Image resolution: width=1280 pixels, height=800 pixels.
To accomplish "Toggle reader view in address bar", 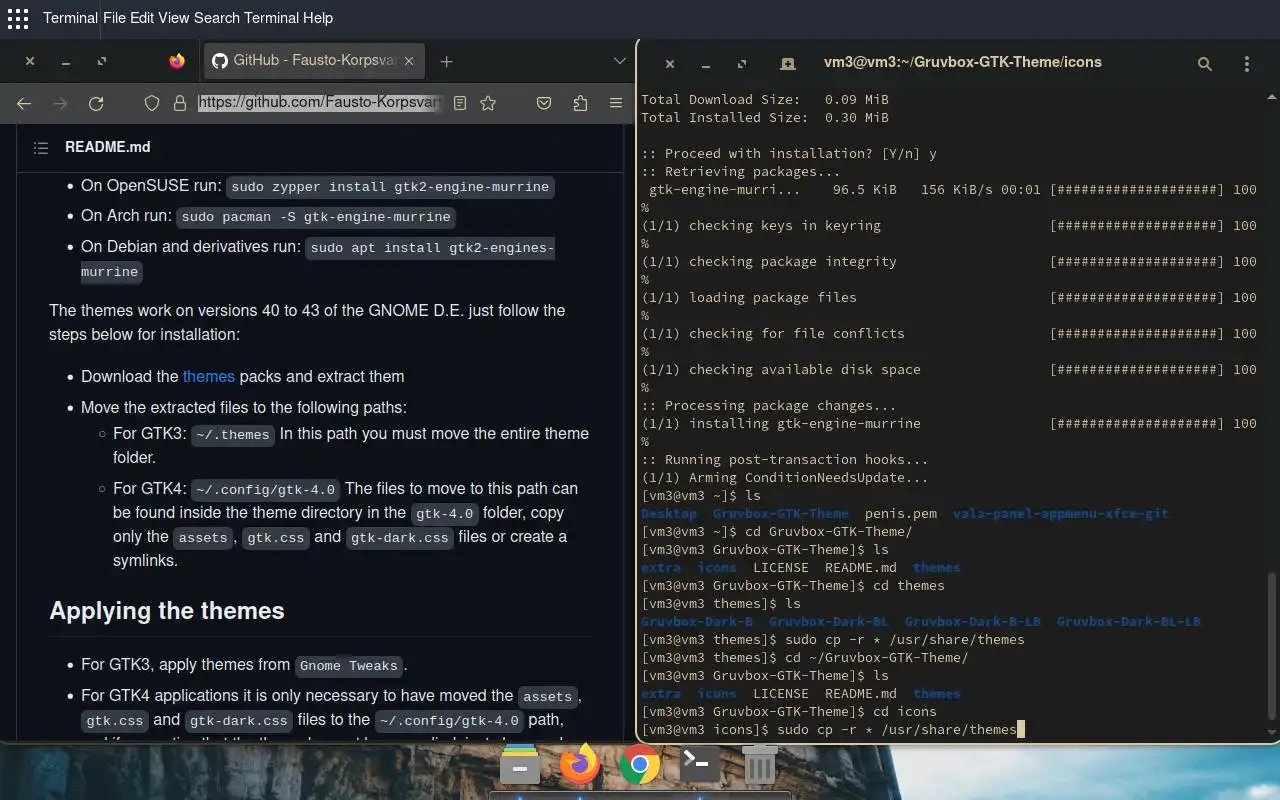I will pos(460,103).
